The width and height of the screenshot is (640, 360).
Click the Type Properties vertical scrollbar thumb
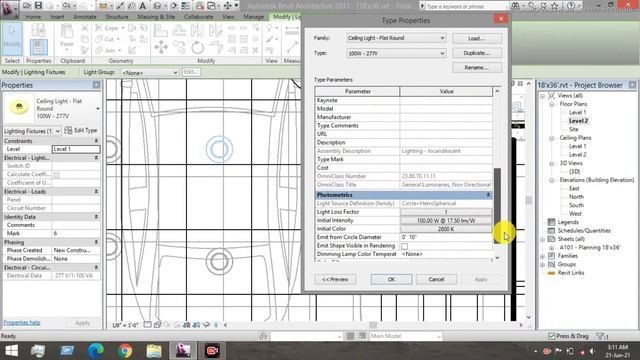click(x=497, y=205)
